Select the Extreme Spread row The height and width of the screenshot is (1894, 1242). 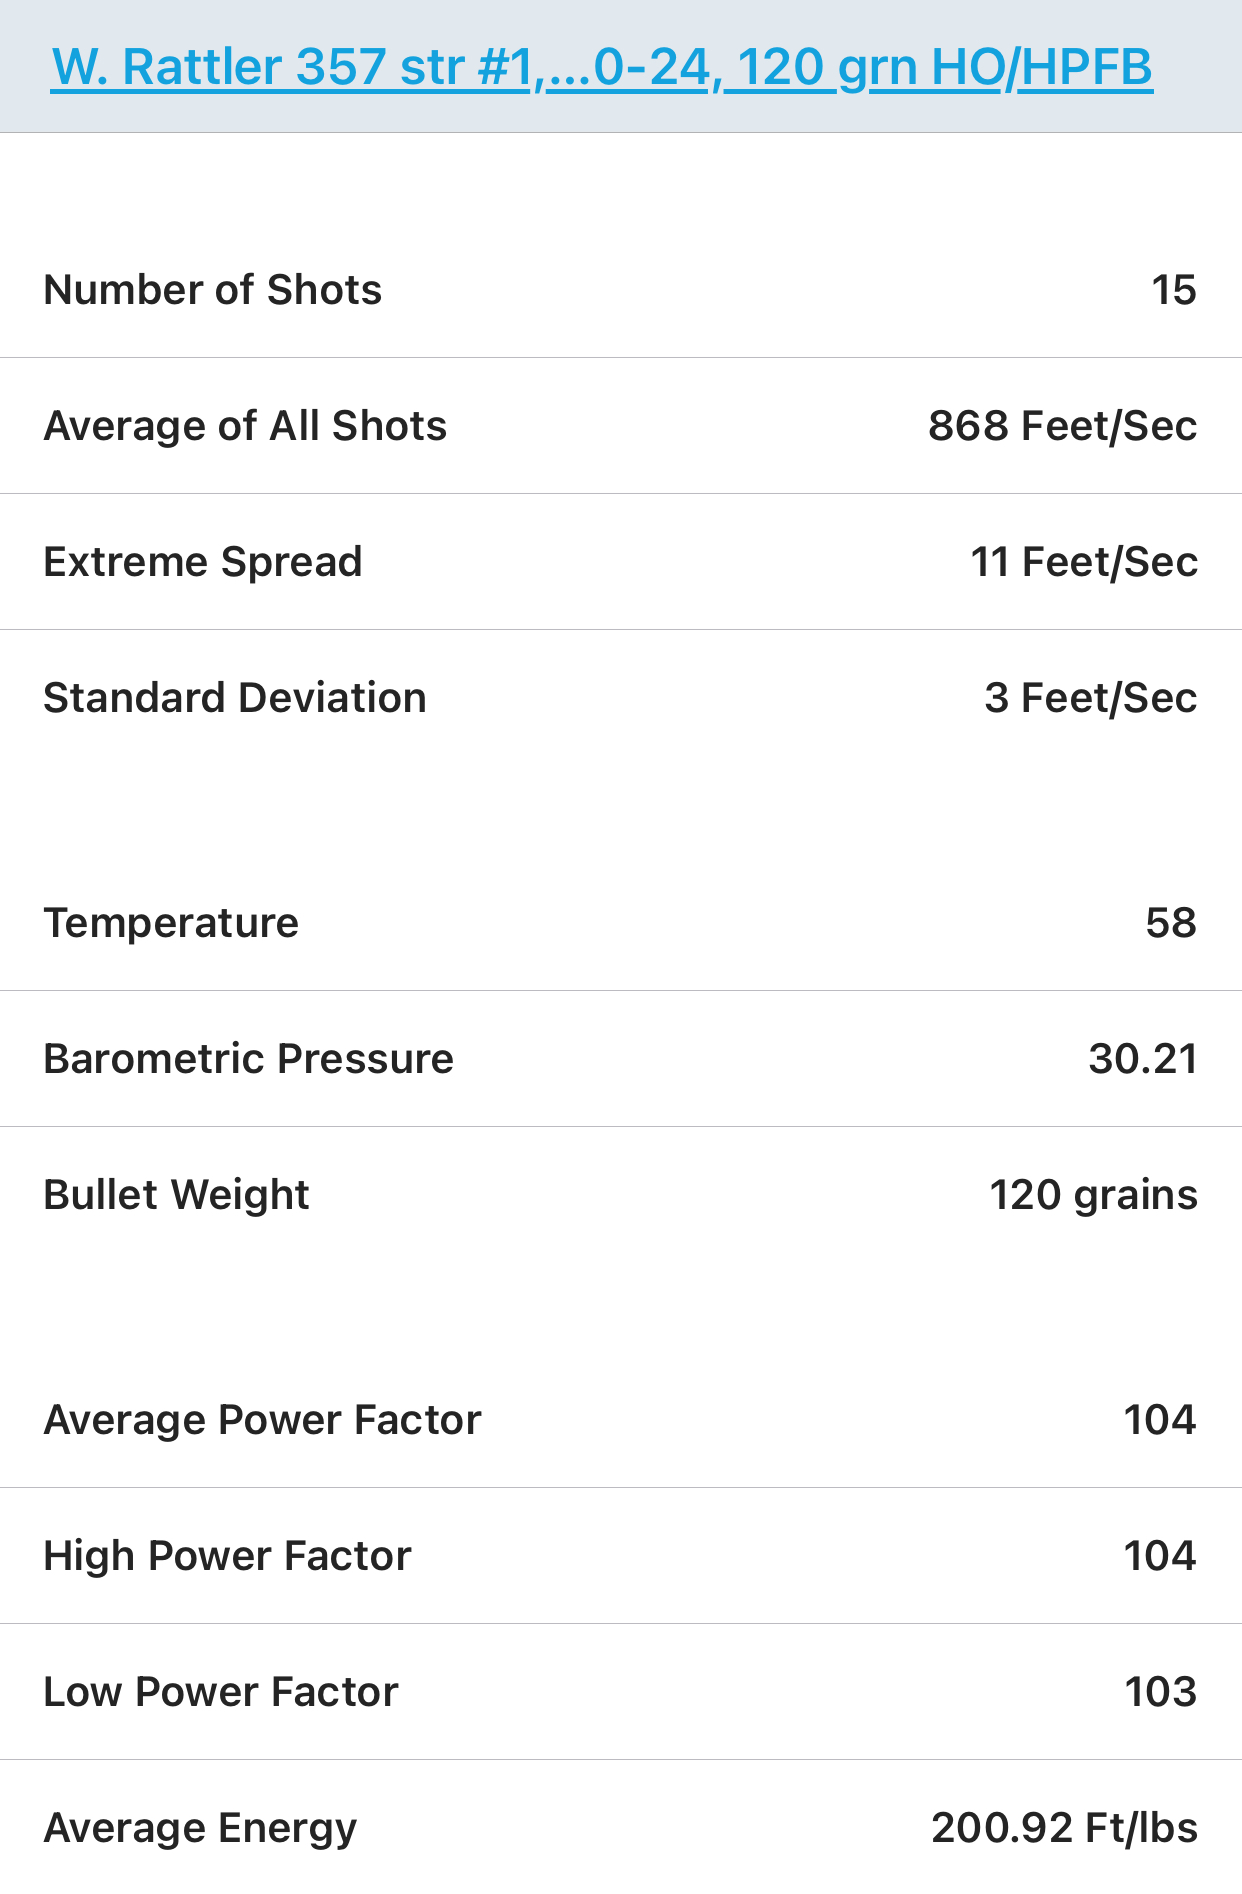(621, 562)
